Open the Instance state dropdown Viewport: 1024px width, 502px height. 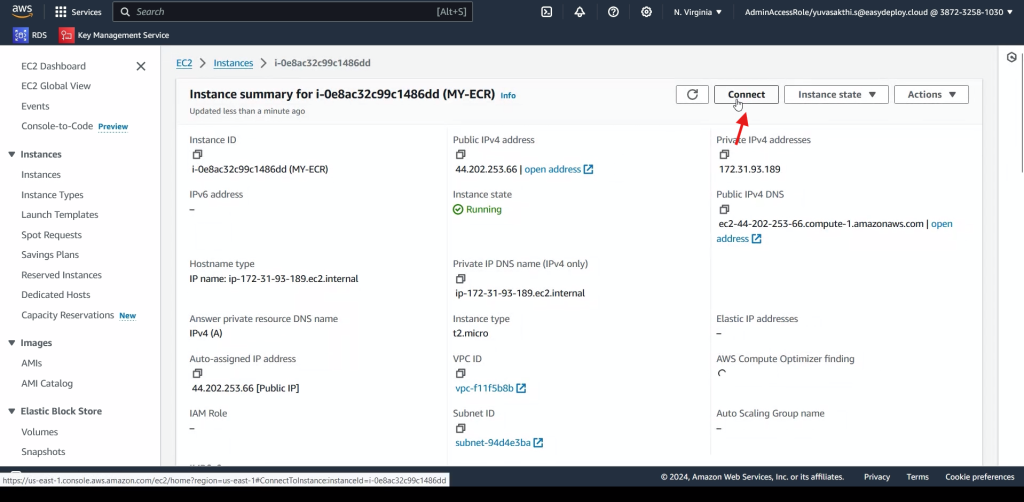[x=836, y=94]
